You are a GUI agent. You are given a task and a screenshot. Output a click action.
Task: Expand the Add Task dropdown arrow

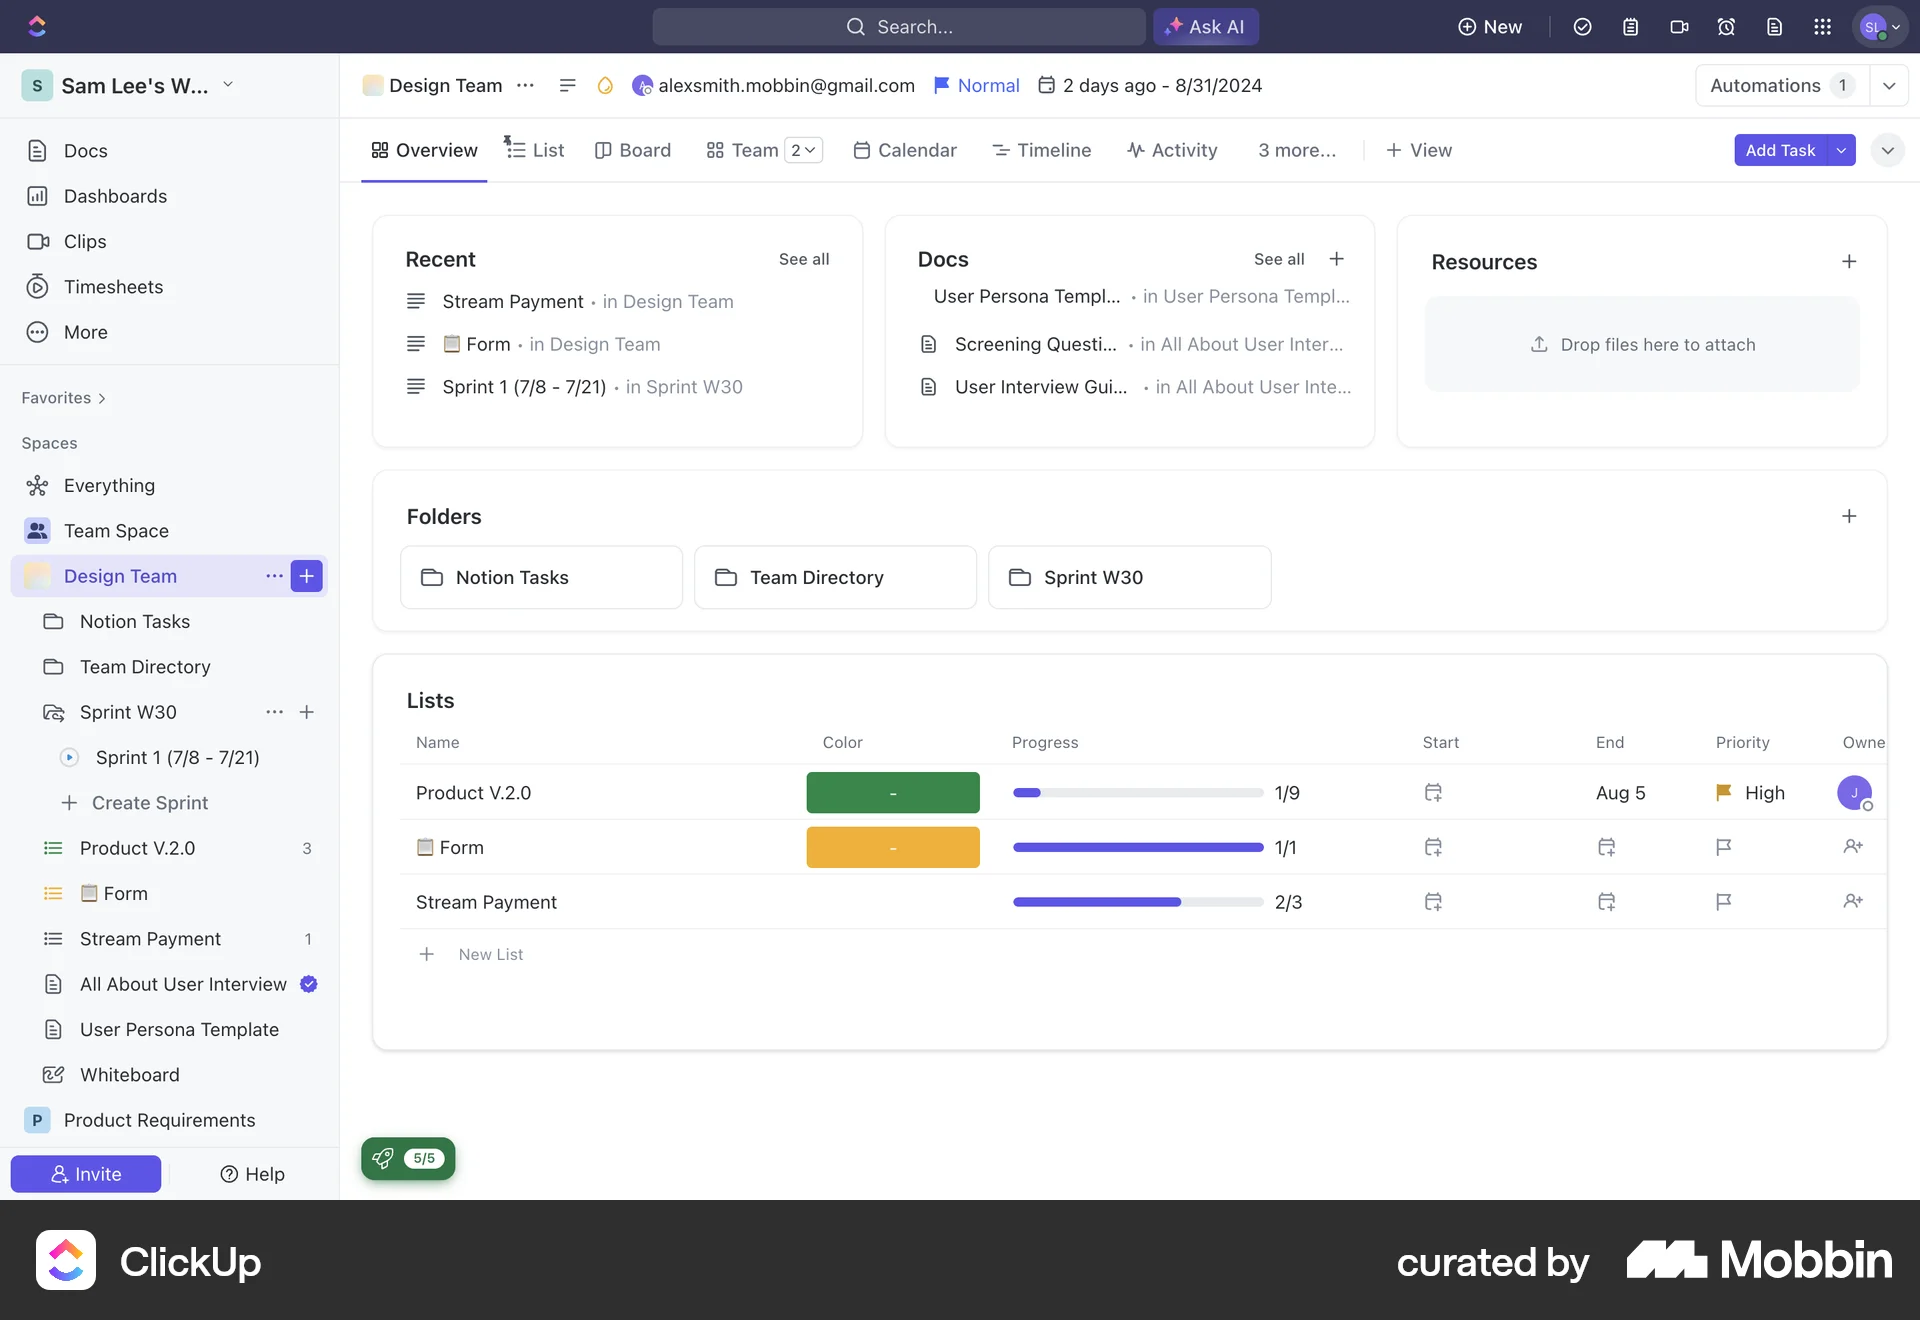point(1841,150)
